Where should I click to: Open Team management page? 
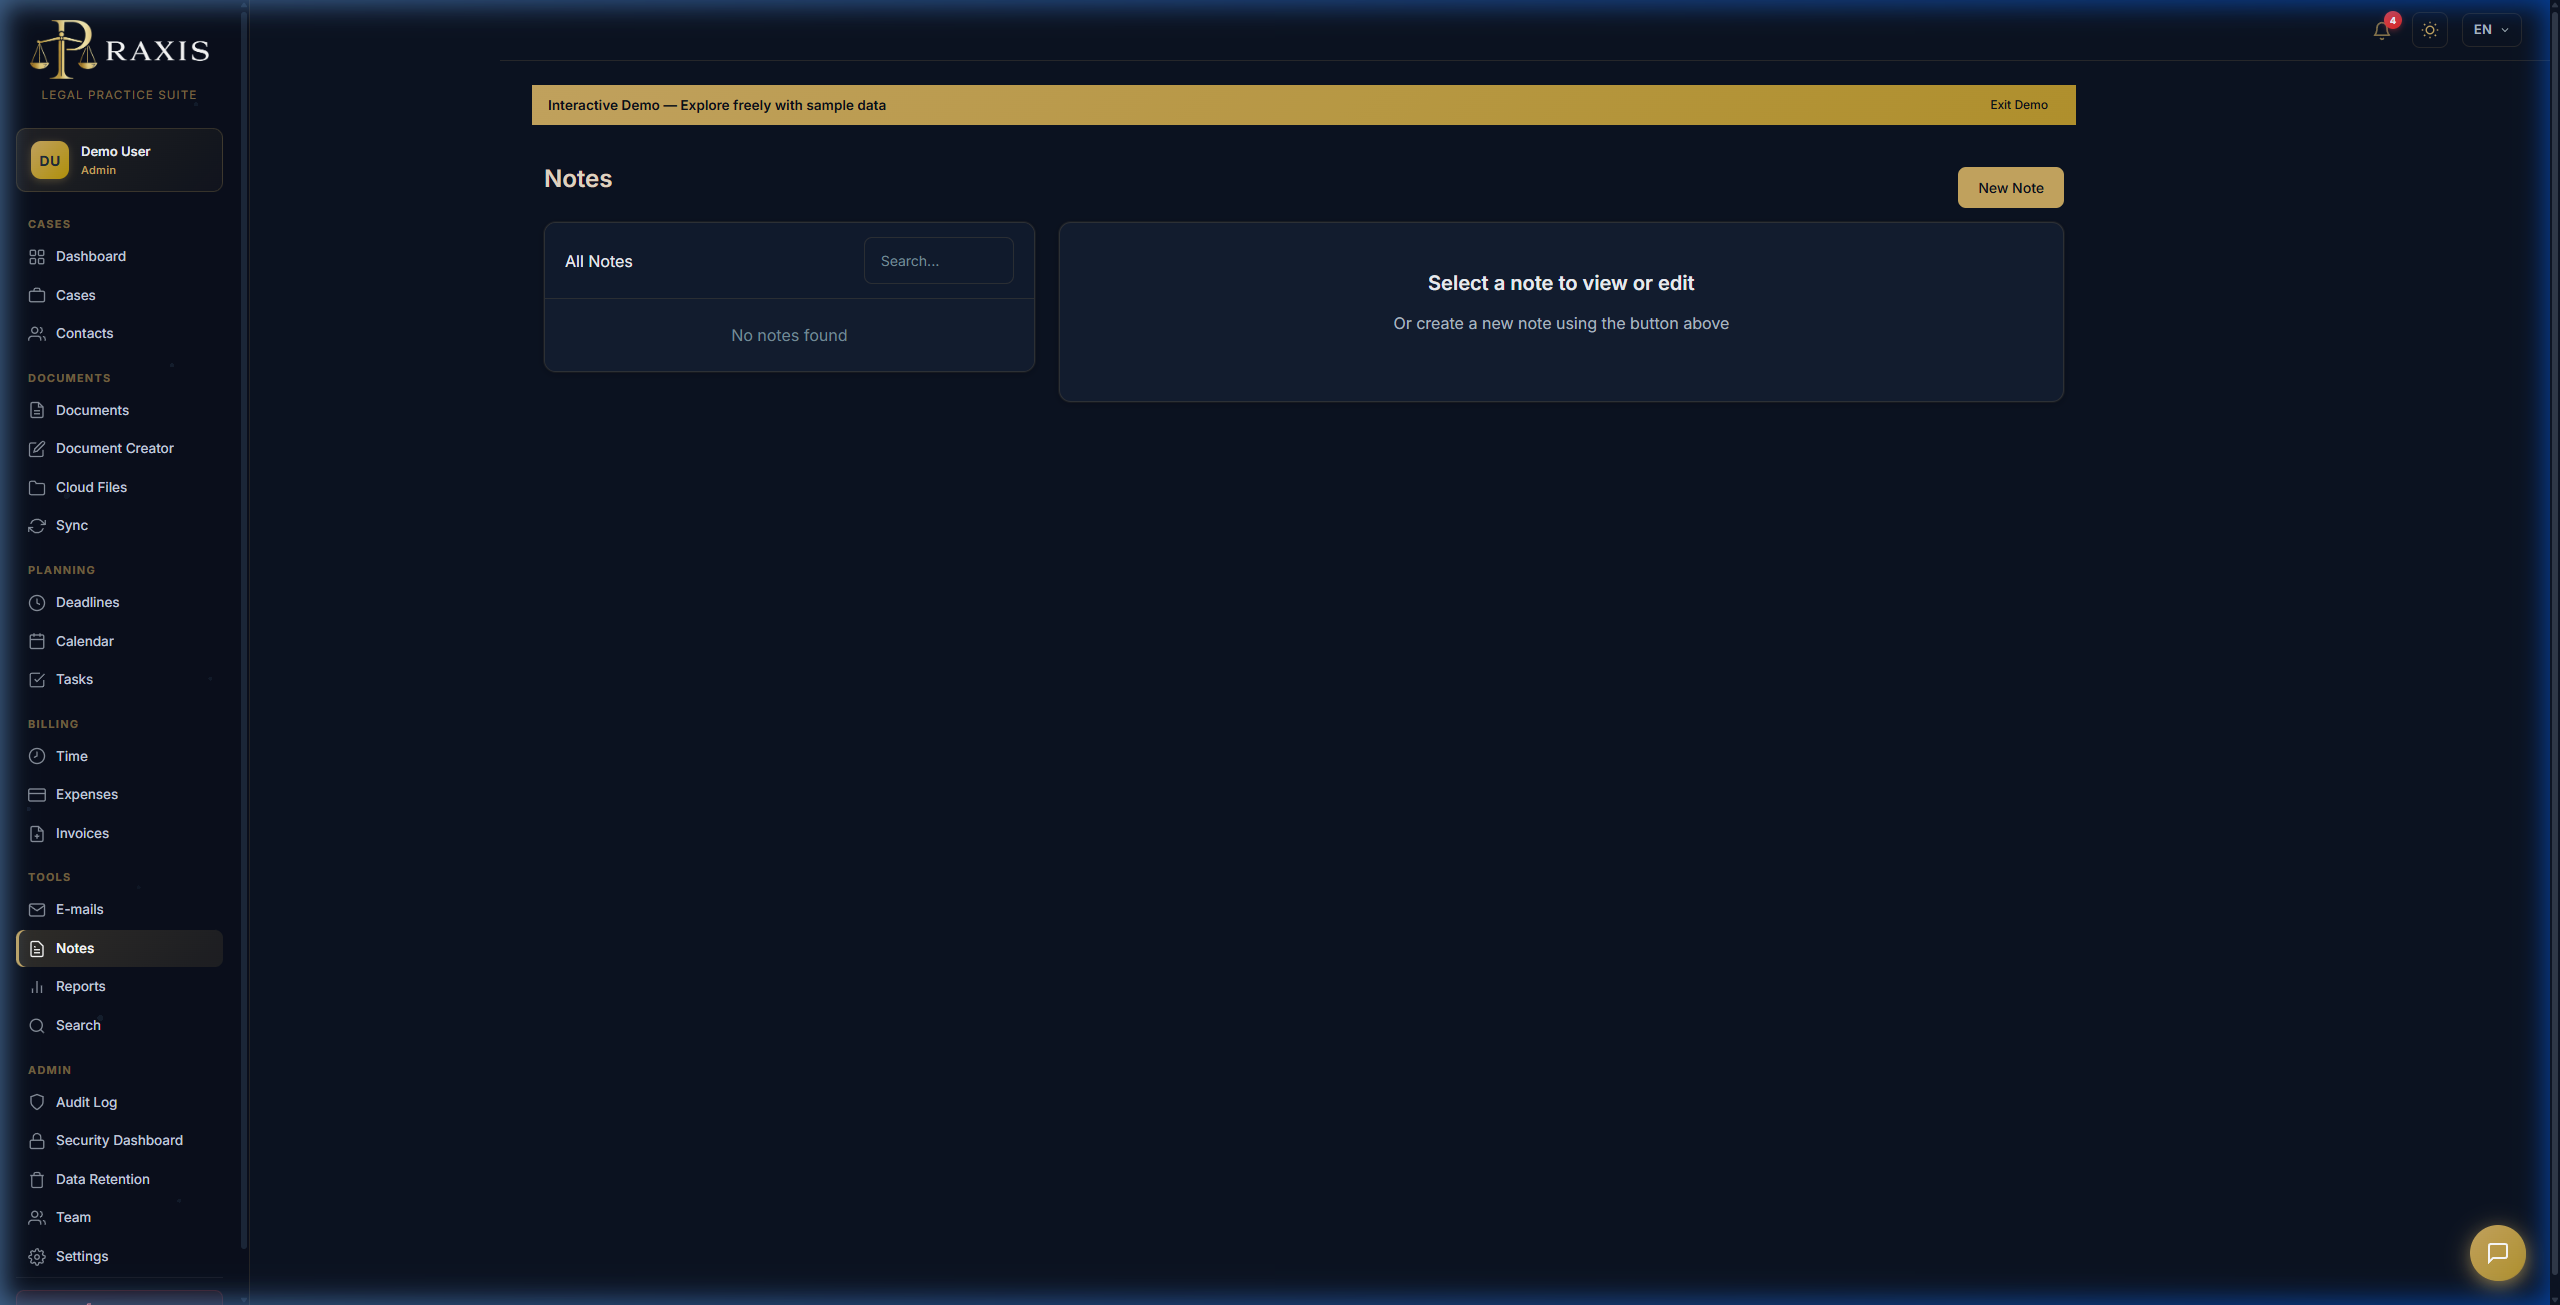coord(119,1218)
